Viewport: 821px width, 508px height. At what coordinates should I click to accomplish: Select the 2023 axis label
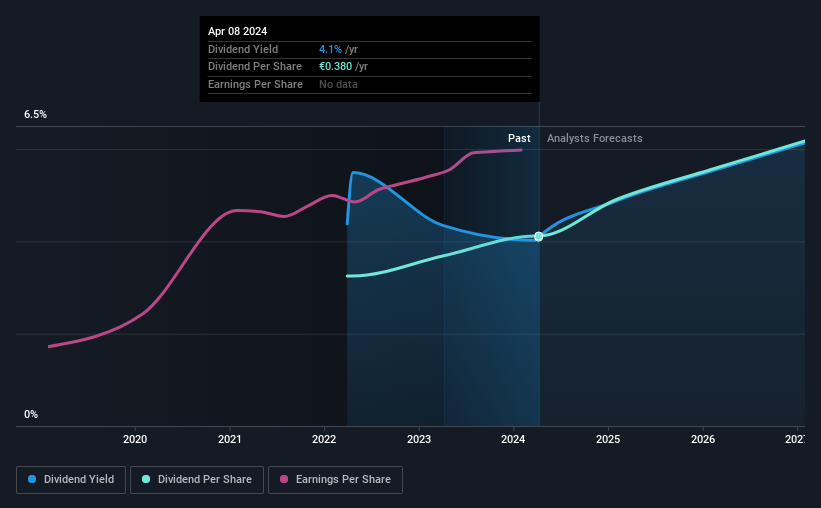click(419, 439)
